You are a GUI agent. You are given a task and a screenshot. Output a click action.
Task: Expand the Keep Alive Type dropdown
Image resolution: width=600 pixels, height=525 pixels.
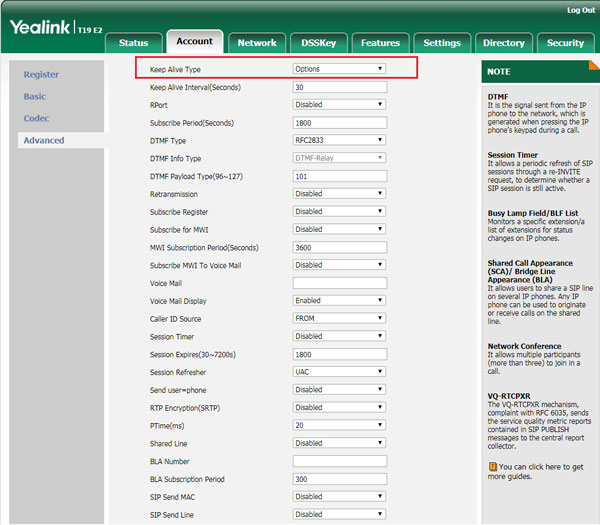pos(339,69)
